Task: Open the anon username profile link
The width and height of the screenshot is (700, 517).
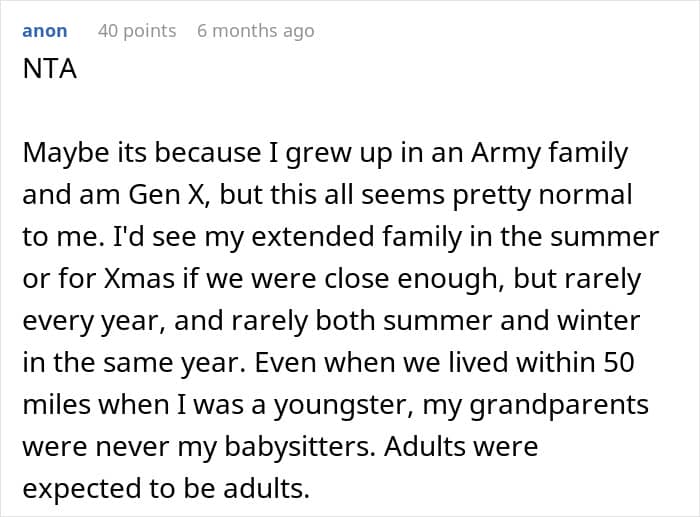Action: (x=45, y=31)
